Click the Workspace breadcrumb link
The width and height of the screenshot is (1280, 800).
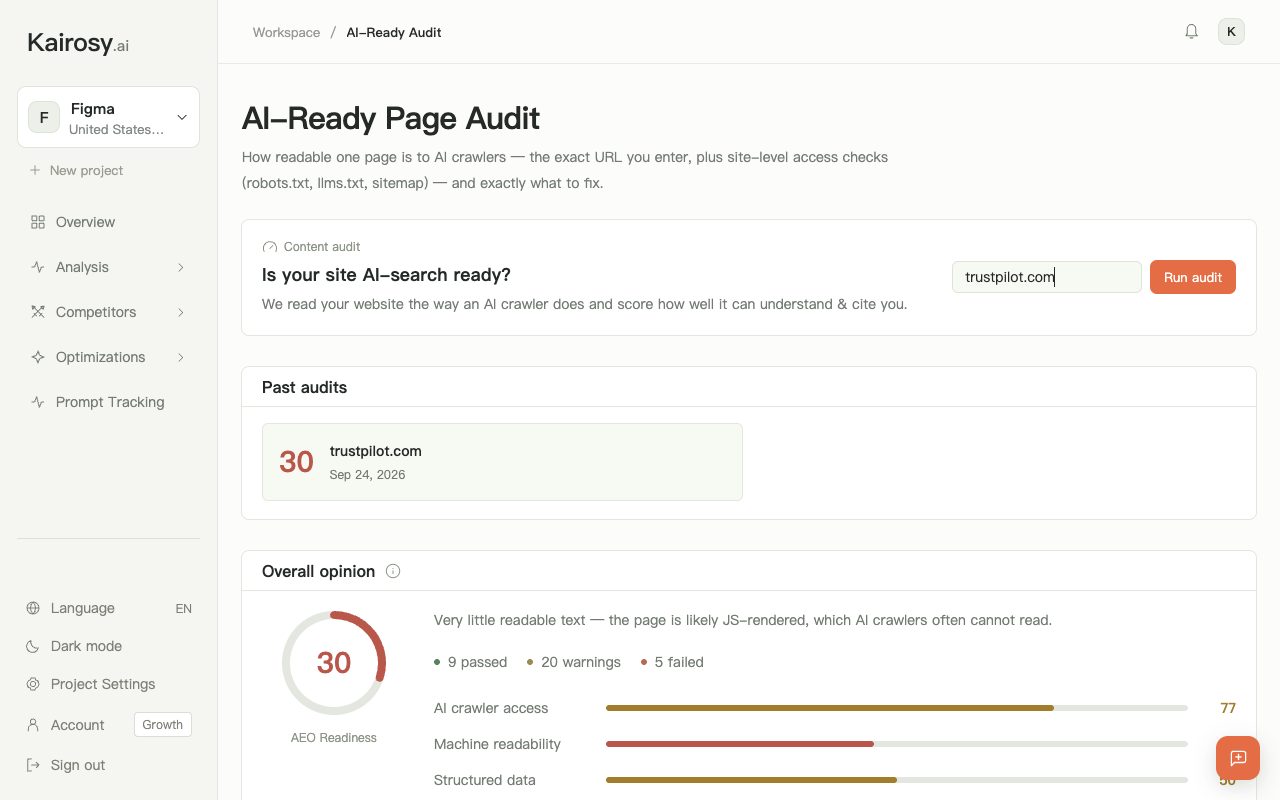tap(286, 32)
